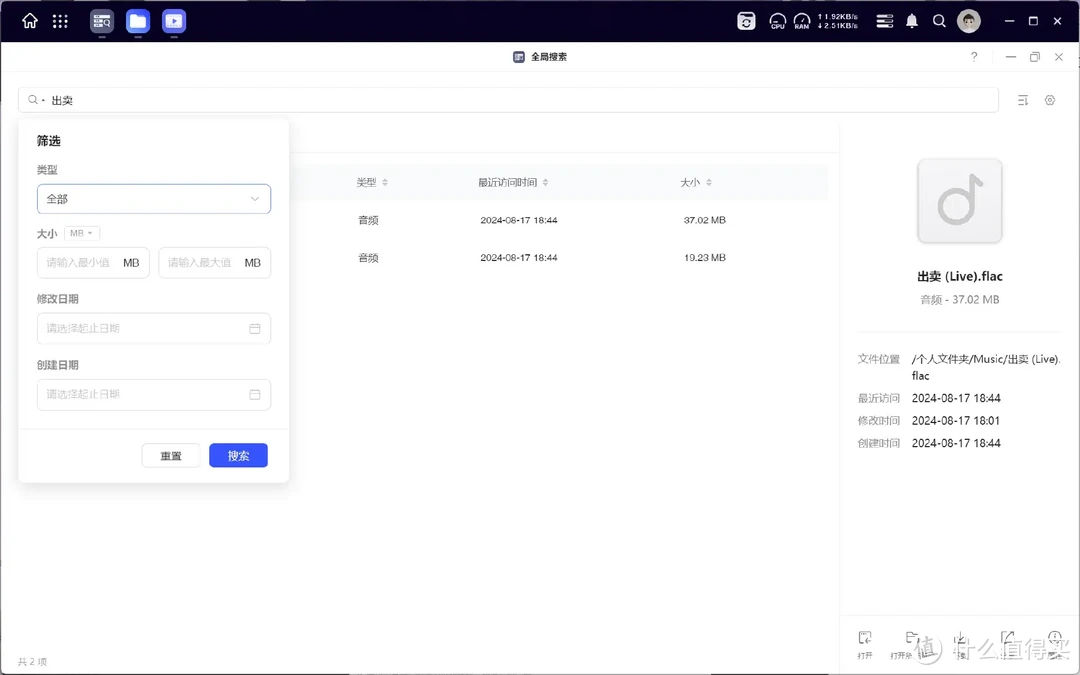Open the MB size unit dropdown
Screen dimensions: 1080x675
coord(82,233)
